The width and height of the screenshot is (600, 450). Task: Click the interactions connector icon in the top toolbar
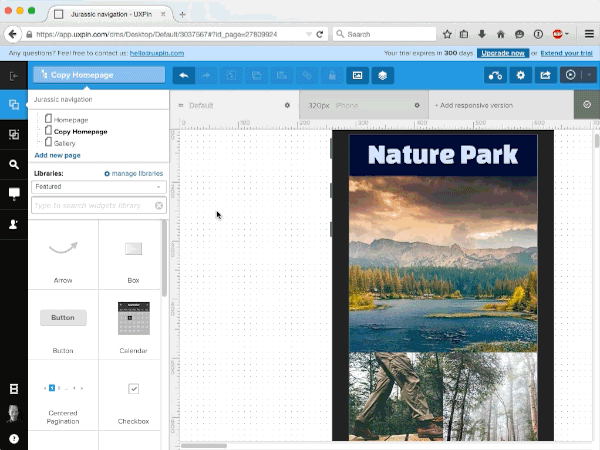click(496, 75)
